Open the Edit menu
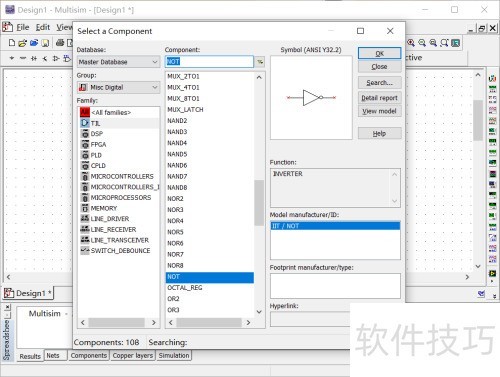This screenshot has height=377, width=500. pos(43,27)
